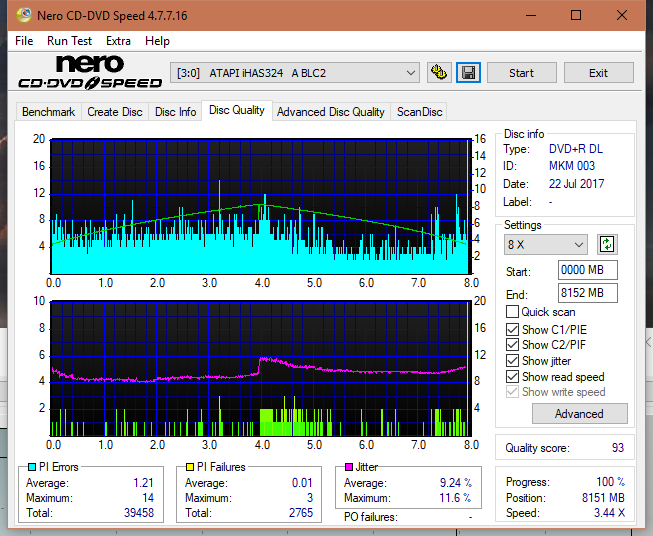
Task: Click the PI Failures maximum 3 value
Action: [x=310, y=498]
